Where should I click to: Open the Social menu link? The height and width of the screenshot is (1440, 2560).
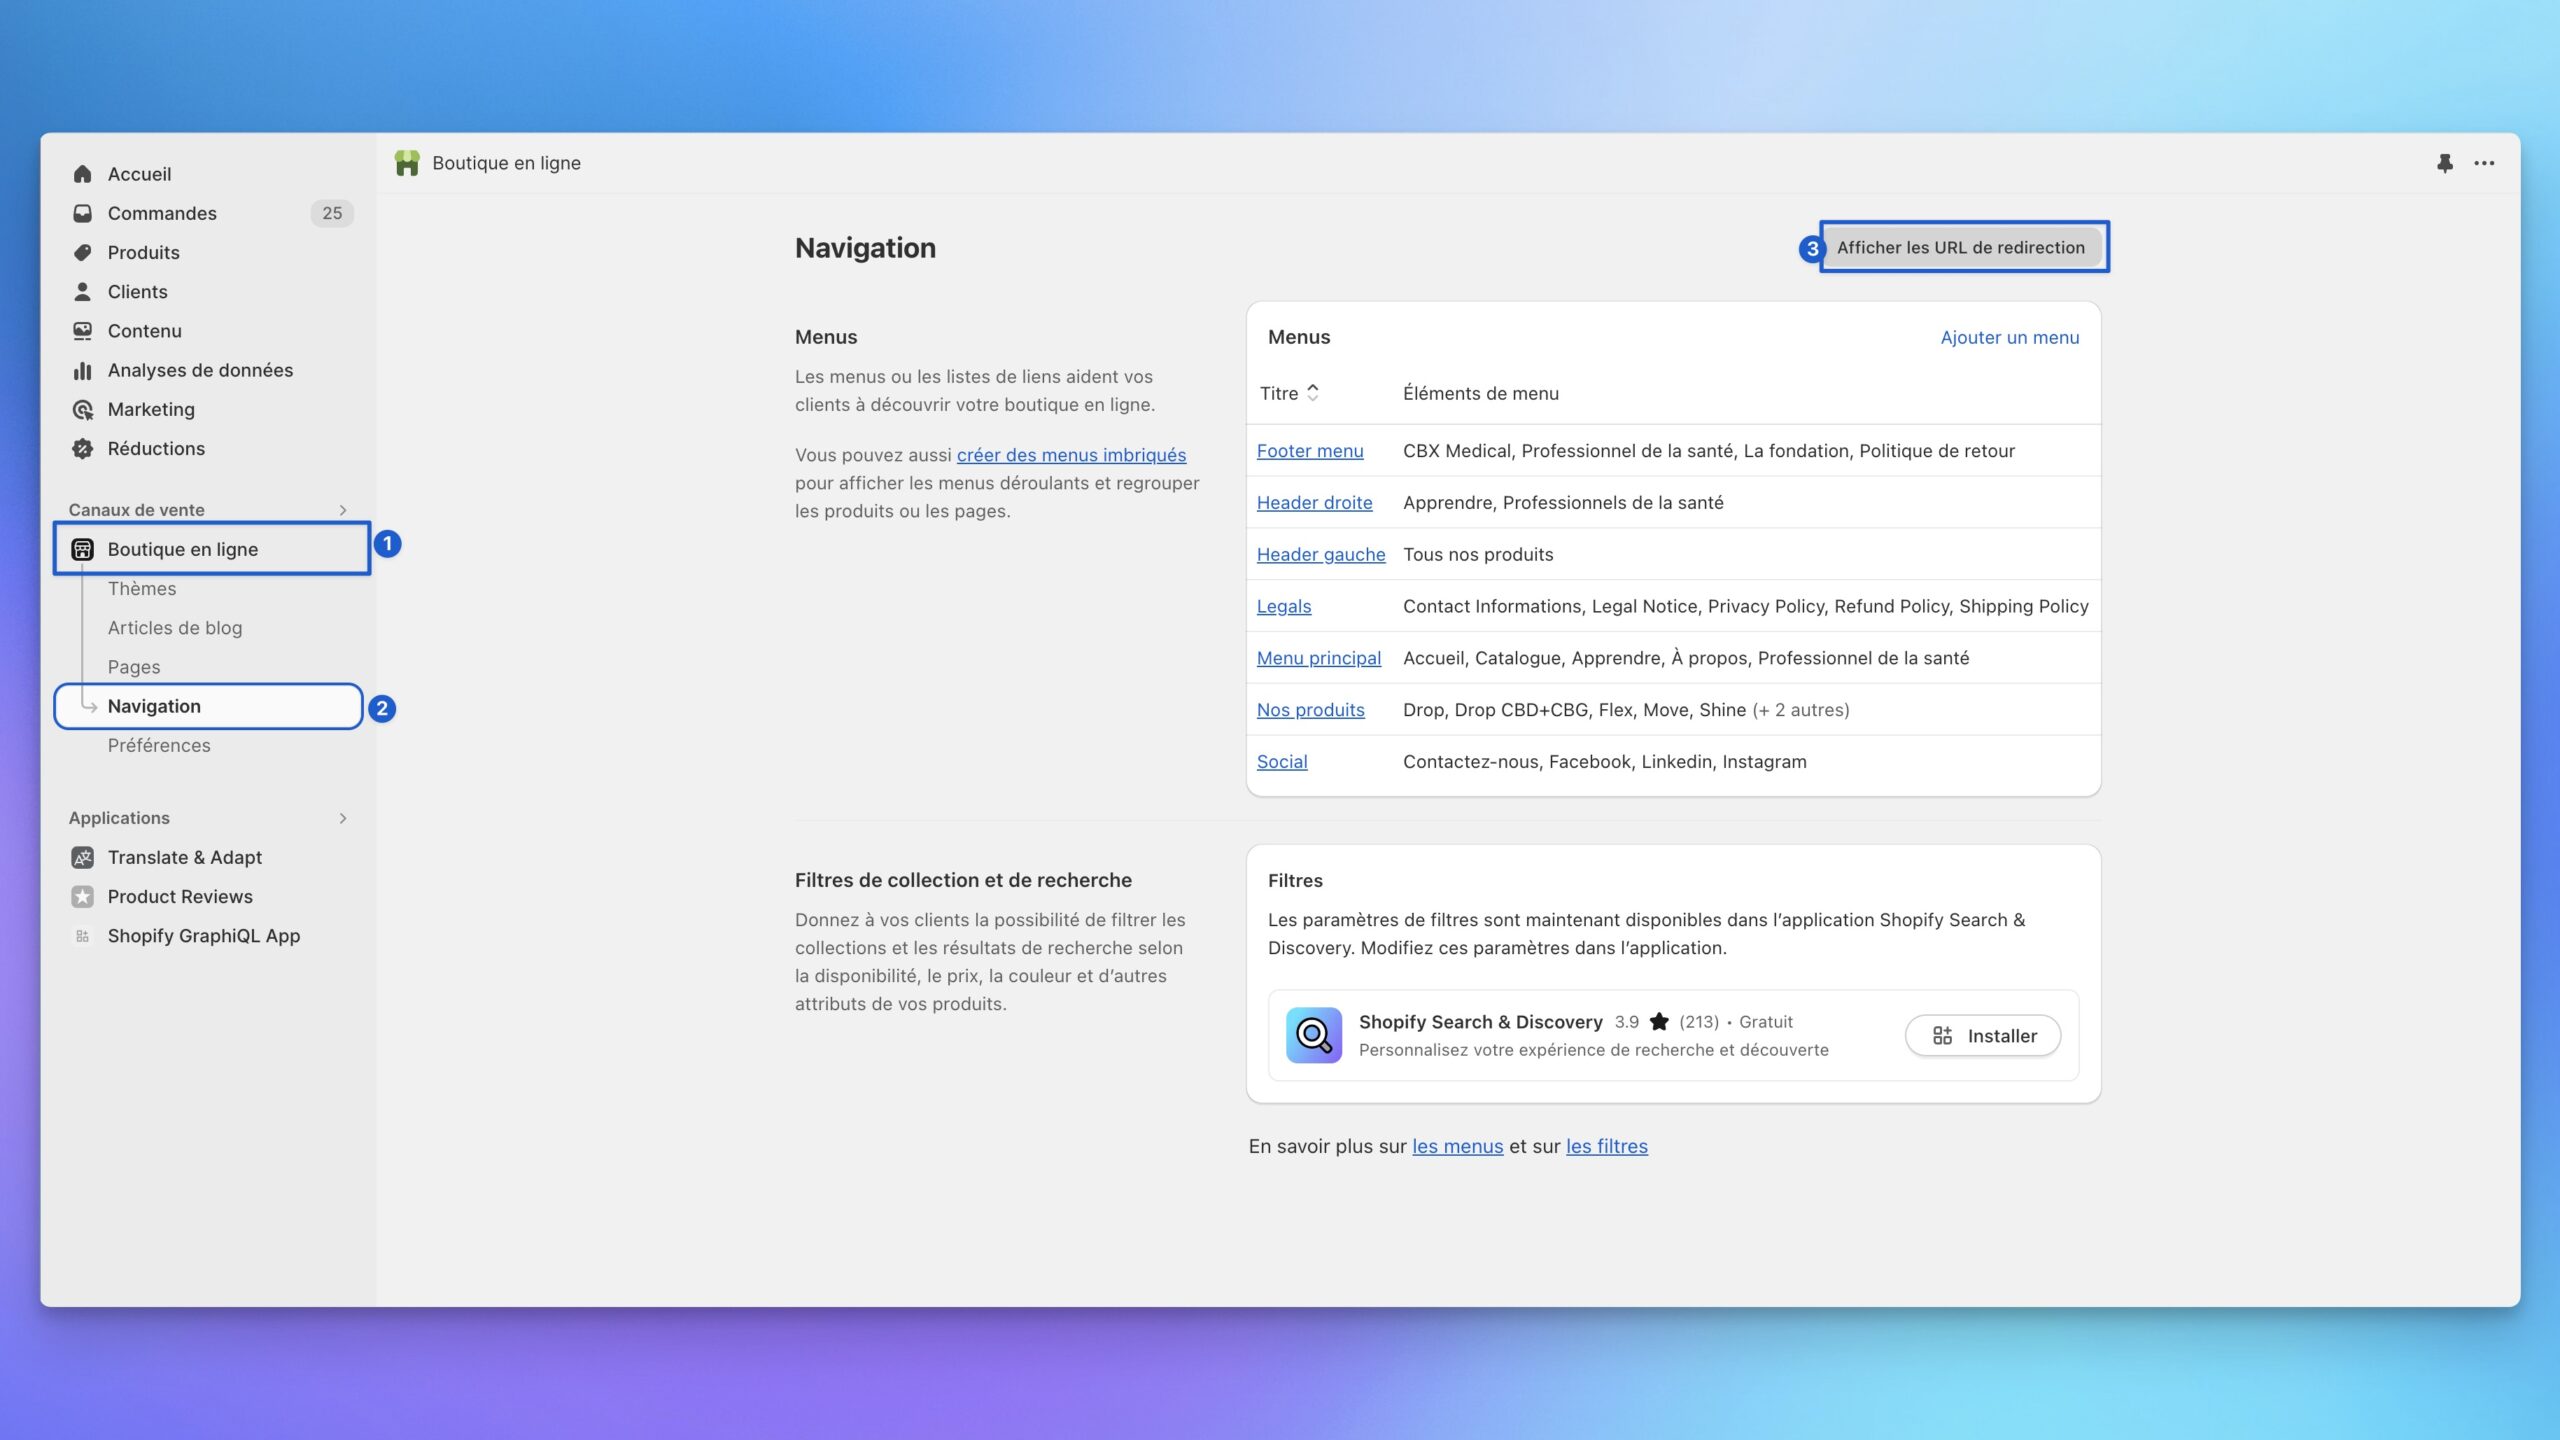1282,762
